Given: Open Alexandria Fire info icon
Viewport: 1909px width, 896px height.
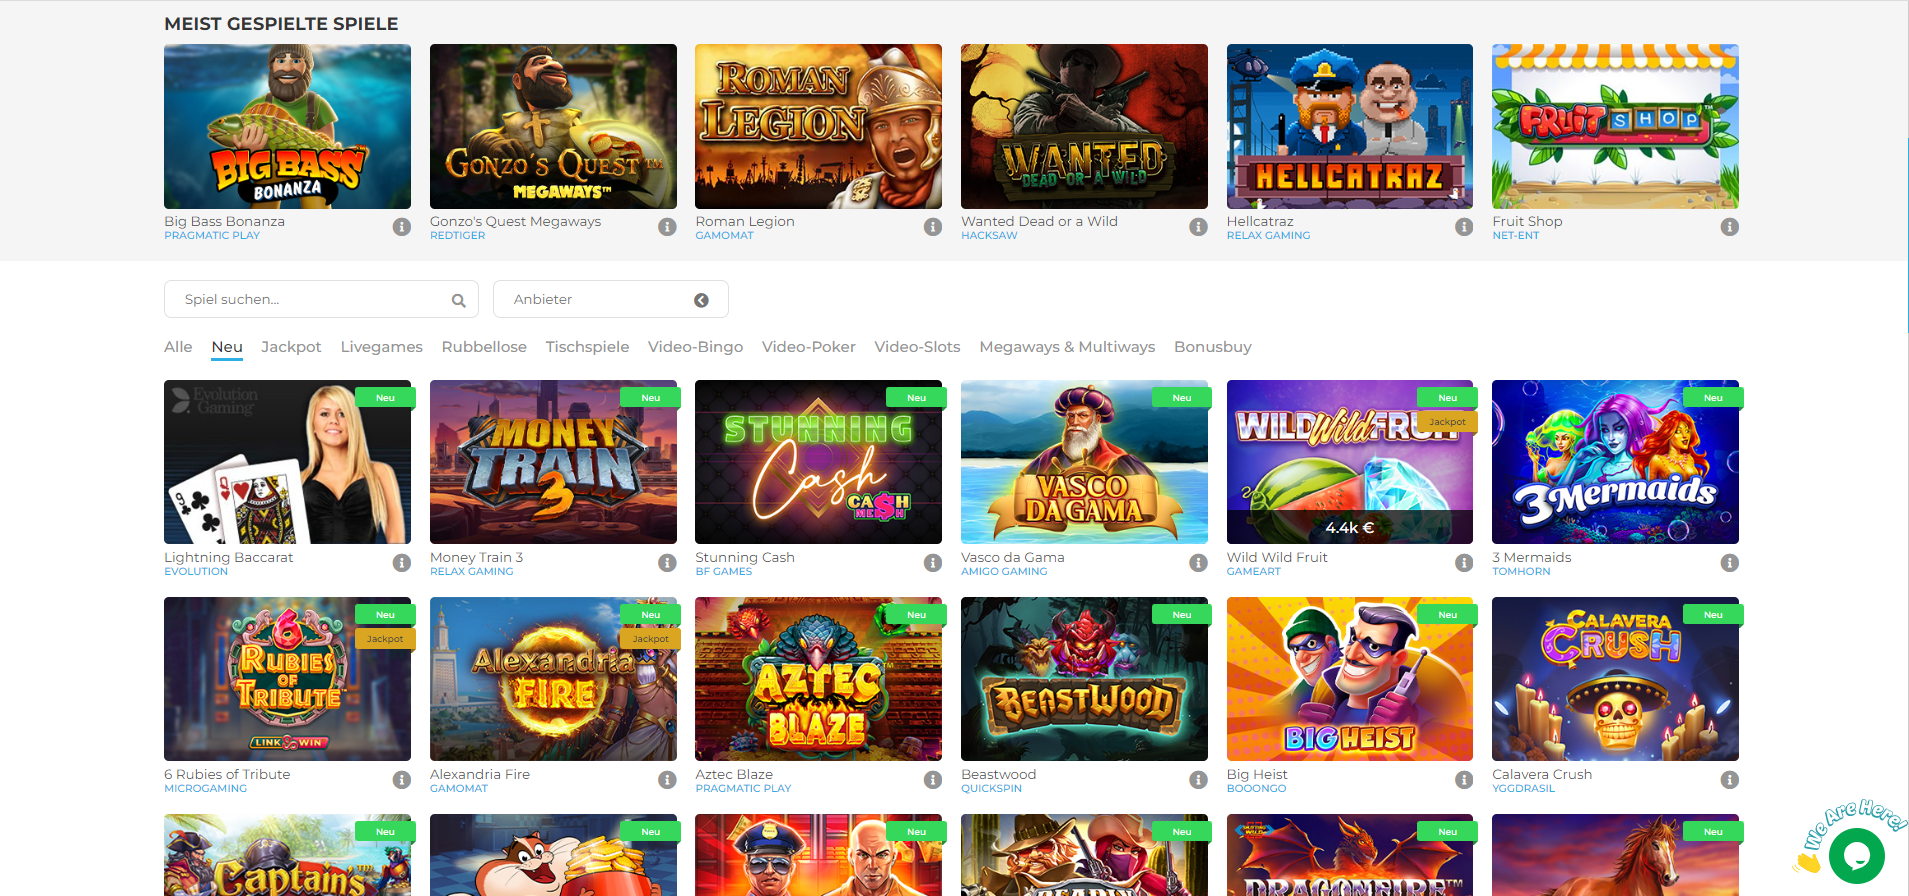Looking at the screenshot, I should tap(667, 780).
